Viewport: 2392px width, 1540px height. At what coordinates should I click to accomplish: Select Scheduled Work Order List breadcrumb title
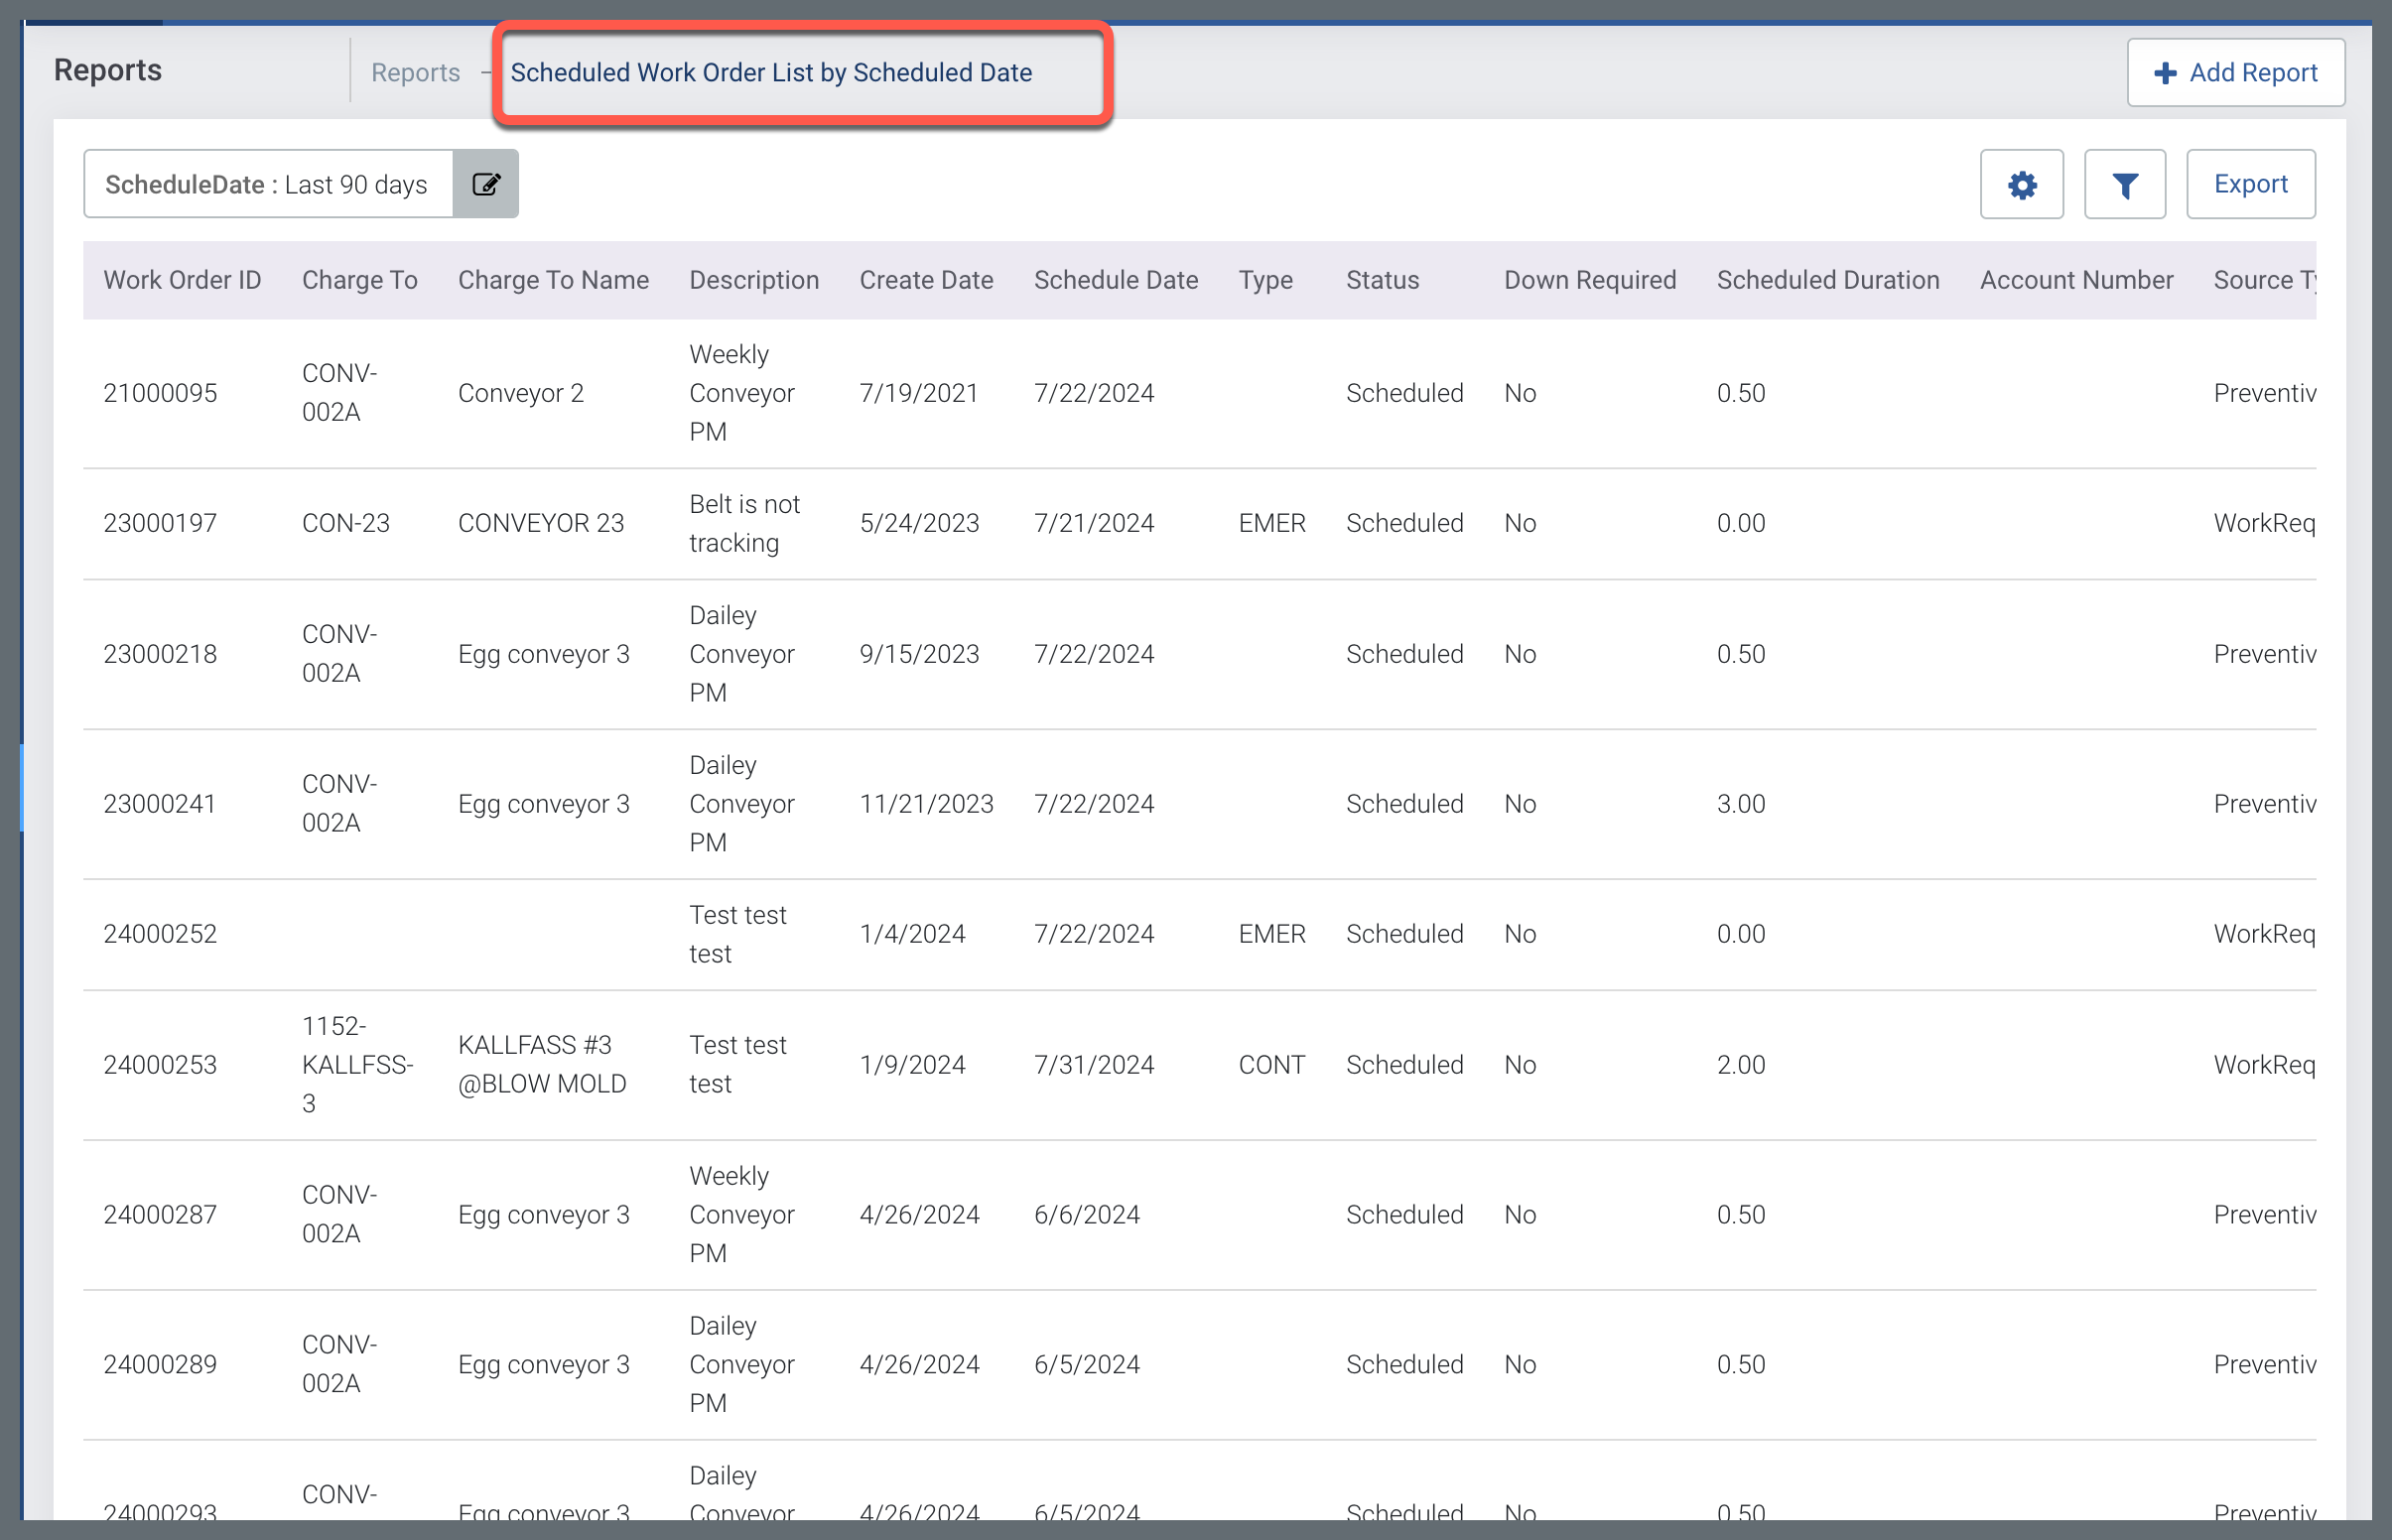[771, 73]
